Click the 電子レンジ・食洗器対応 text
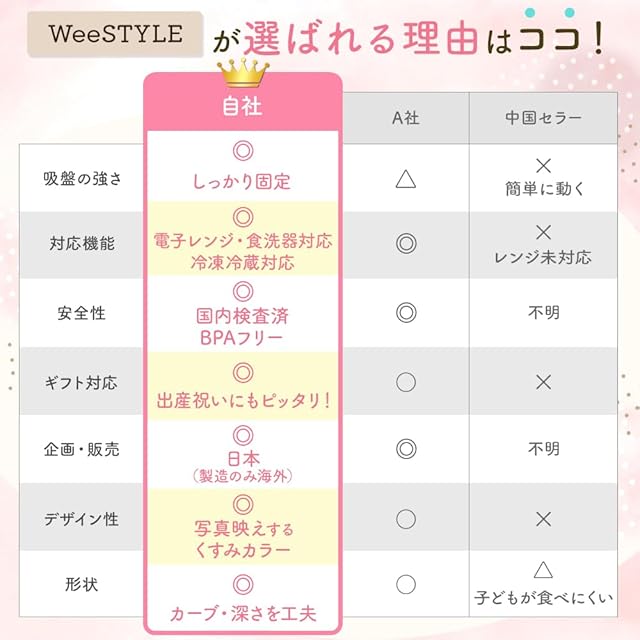Image resolution: width=640 pixels, height=640 pixels. [x=243, y=241]
